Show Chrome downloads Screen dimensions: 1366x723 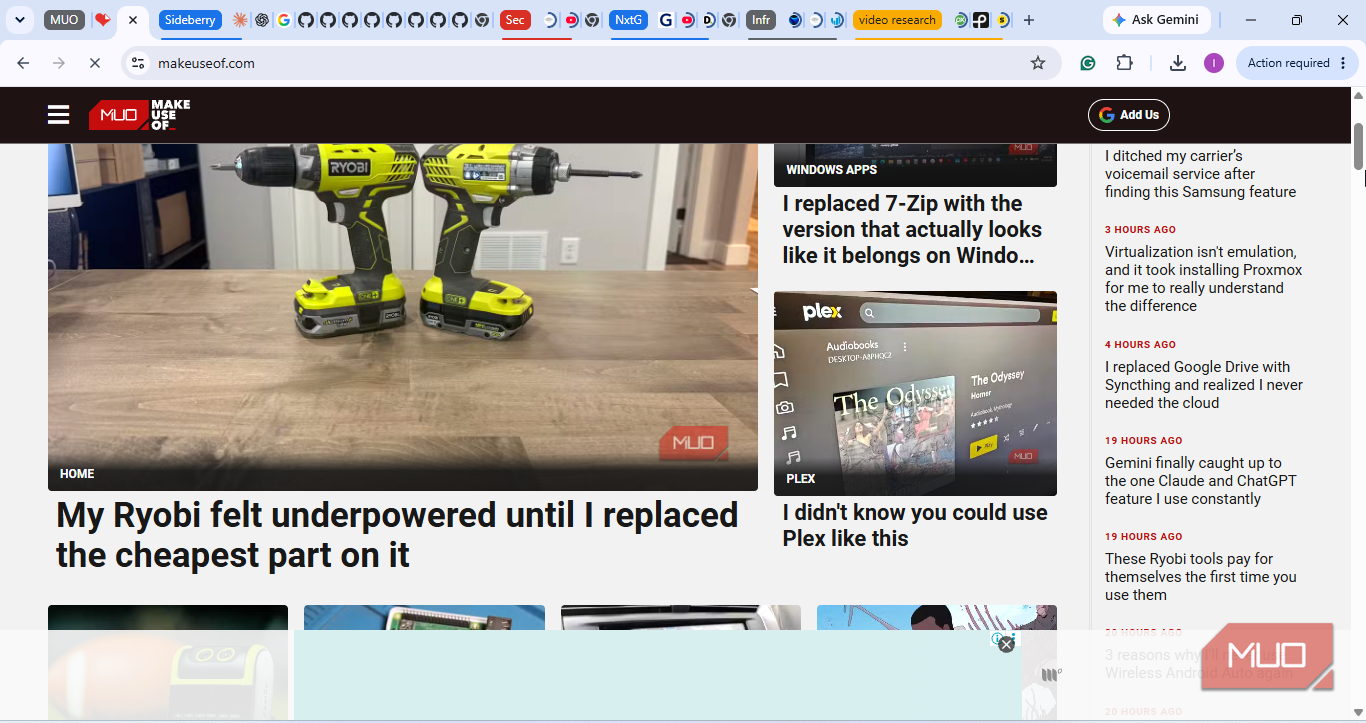(x=1178, y=63)
